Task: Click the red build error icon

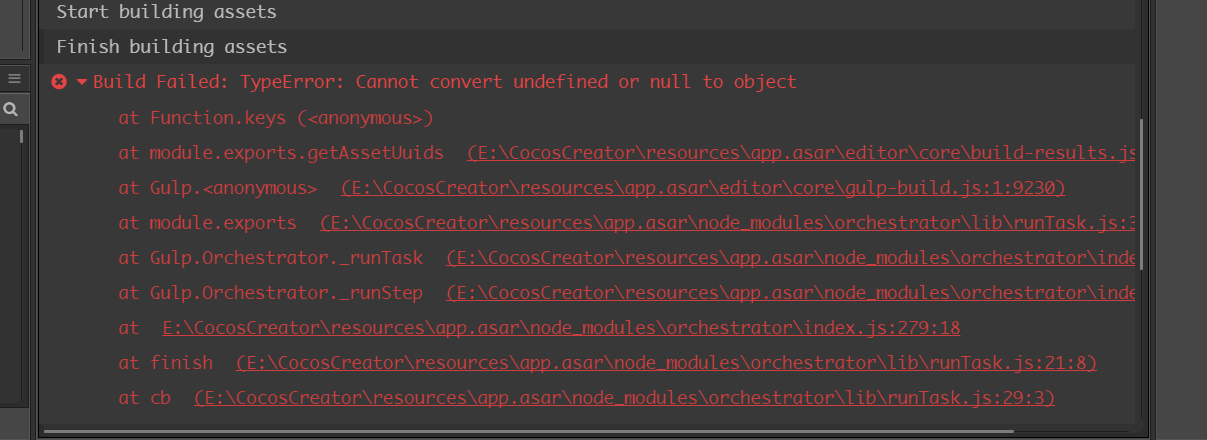Action: 59,82
